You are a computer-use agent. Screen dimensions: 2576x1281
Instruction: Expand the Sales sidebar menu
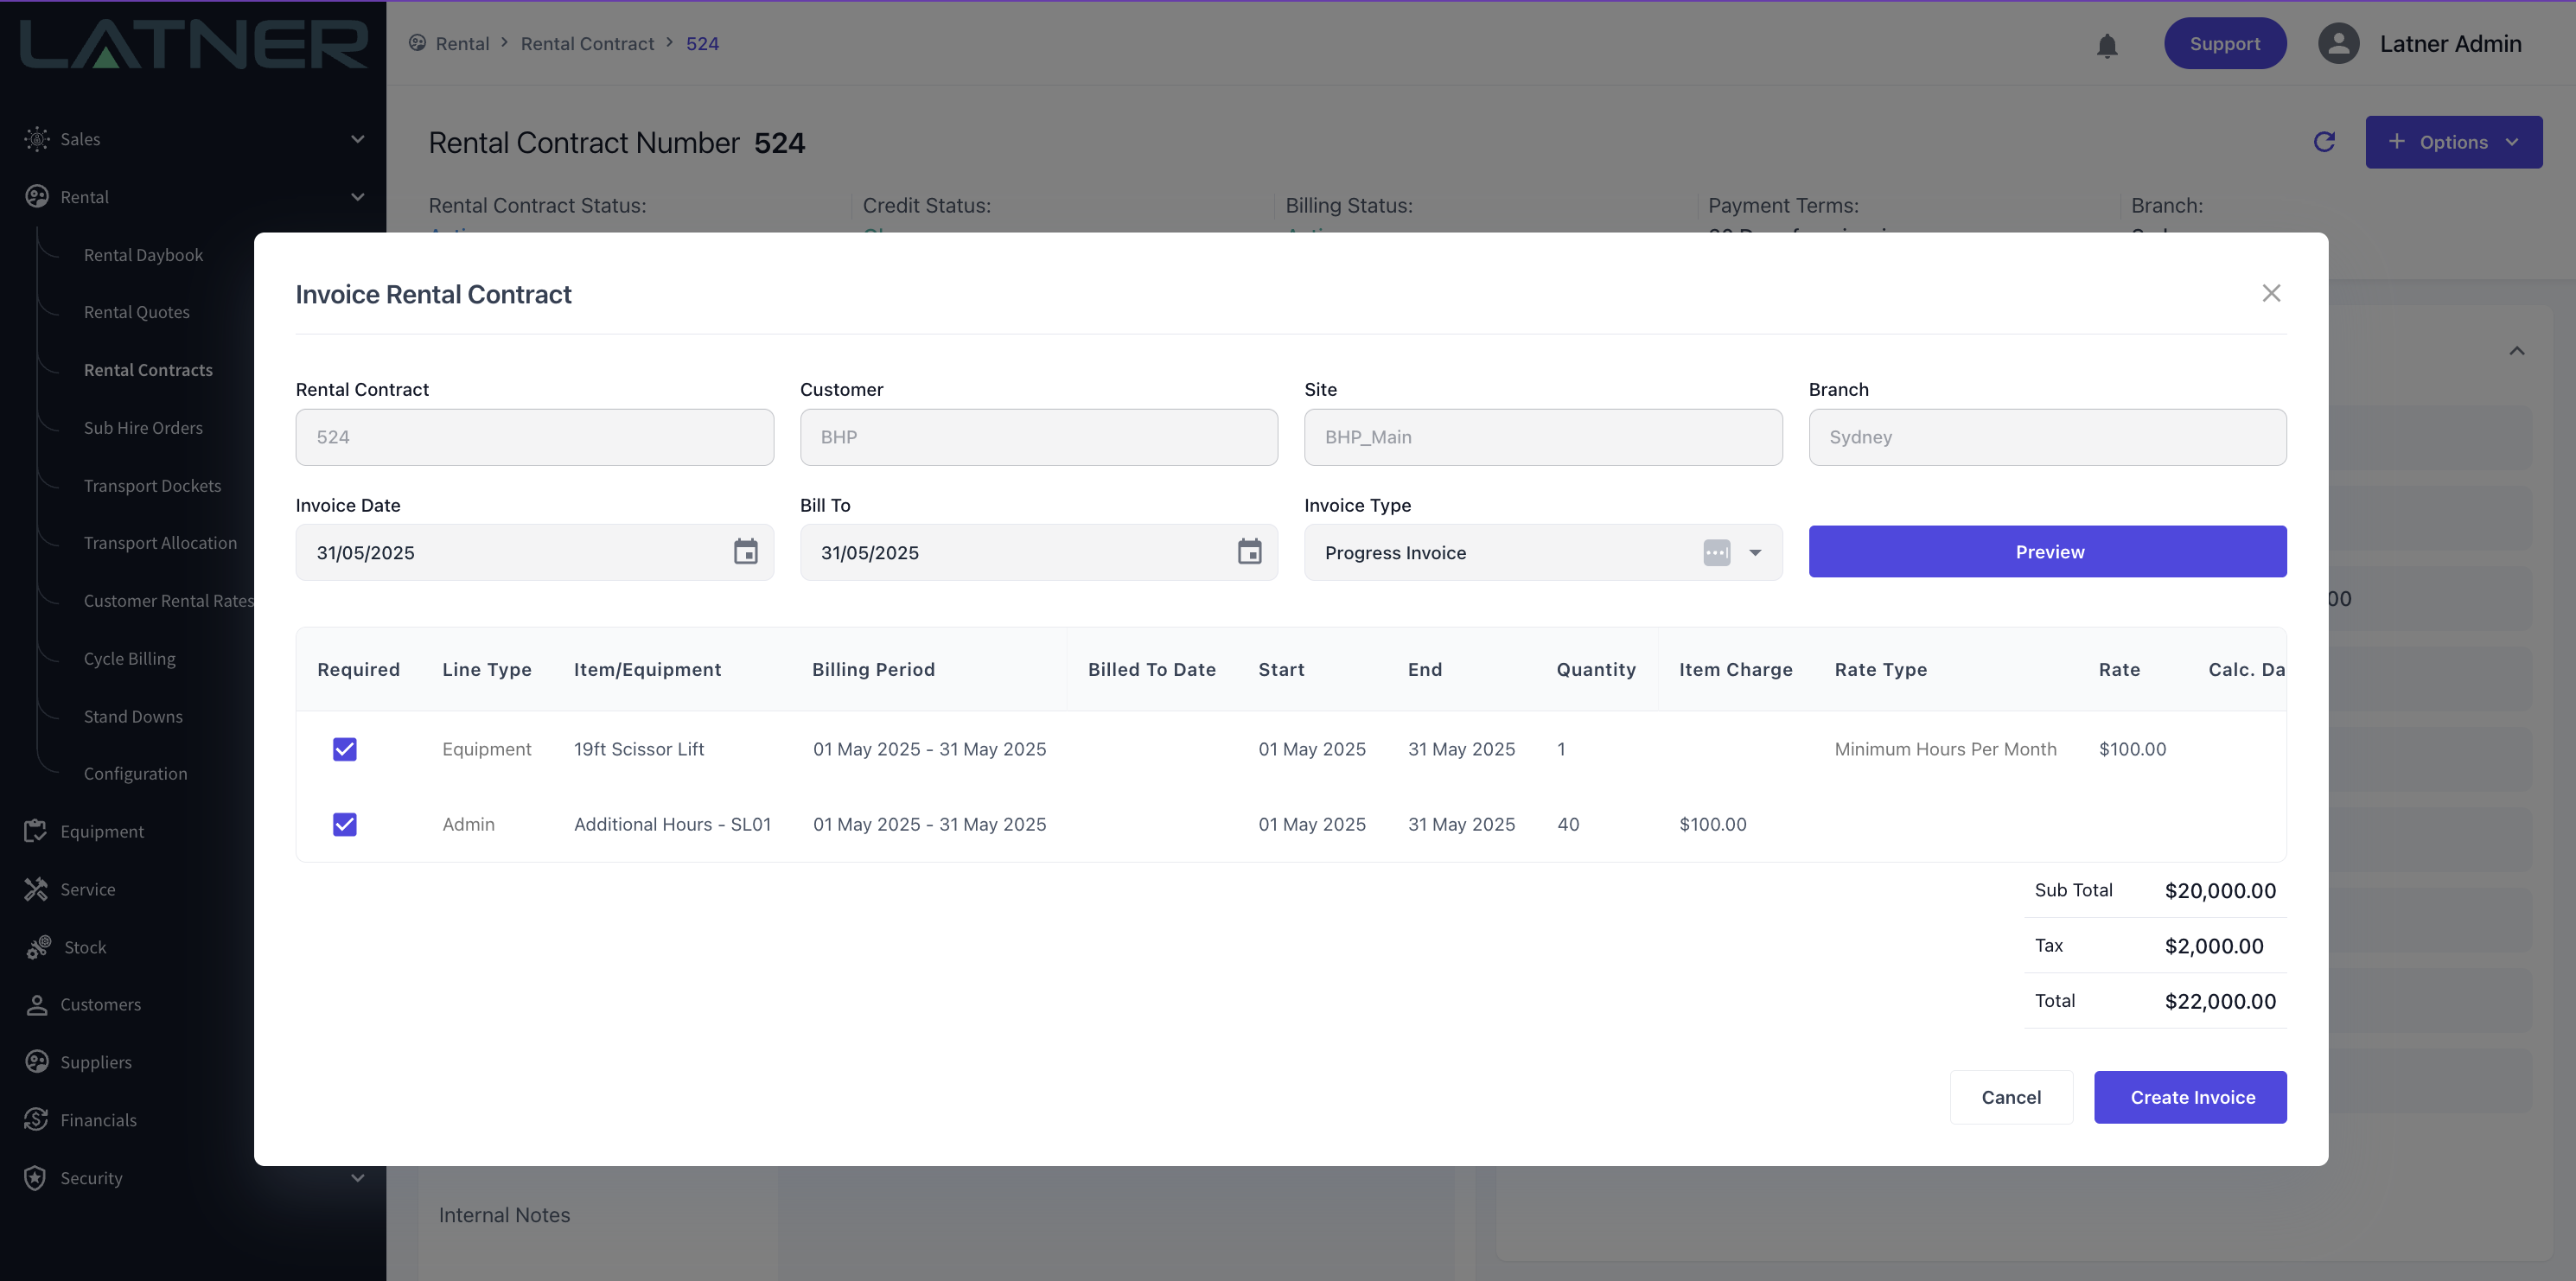(x=357, y=139)
